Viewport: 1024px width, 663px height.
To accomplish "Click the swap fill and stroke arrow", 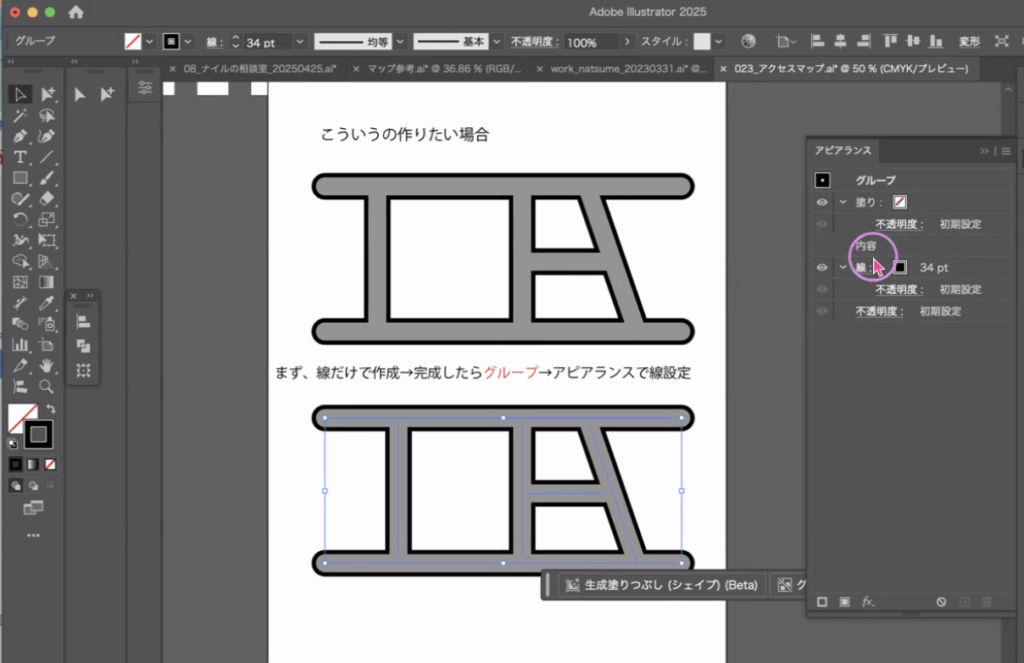I will point(51,409).
